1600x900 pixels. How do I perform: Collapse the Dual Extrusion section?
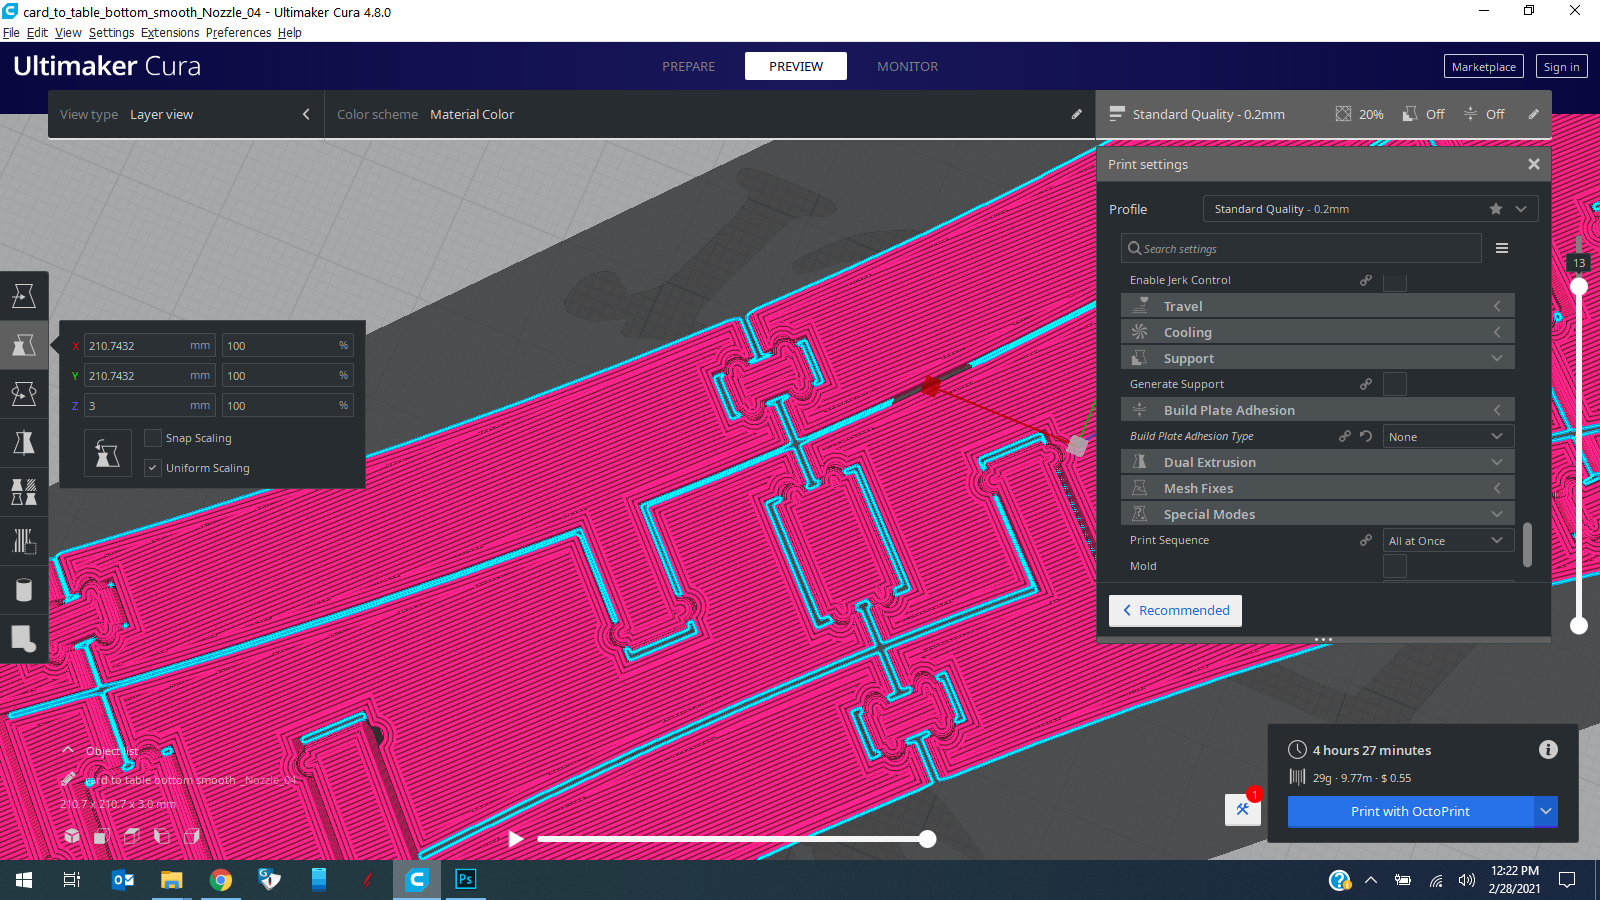pyautogui.click(x=1318, y=462)
